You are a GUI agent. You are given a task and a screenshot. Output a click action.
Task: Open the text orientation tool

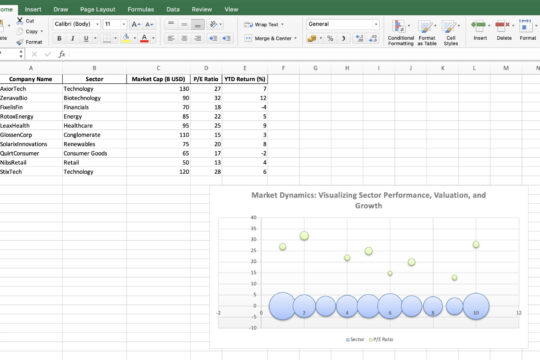tap(214, 24)
